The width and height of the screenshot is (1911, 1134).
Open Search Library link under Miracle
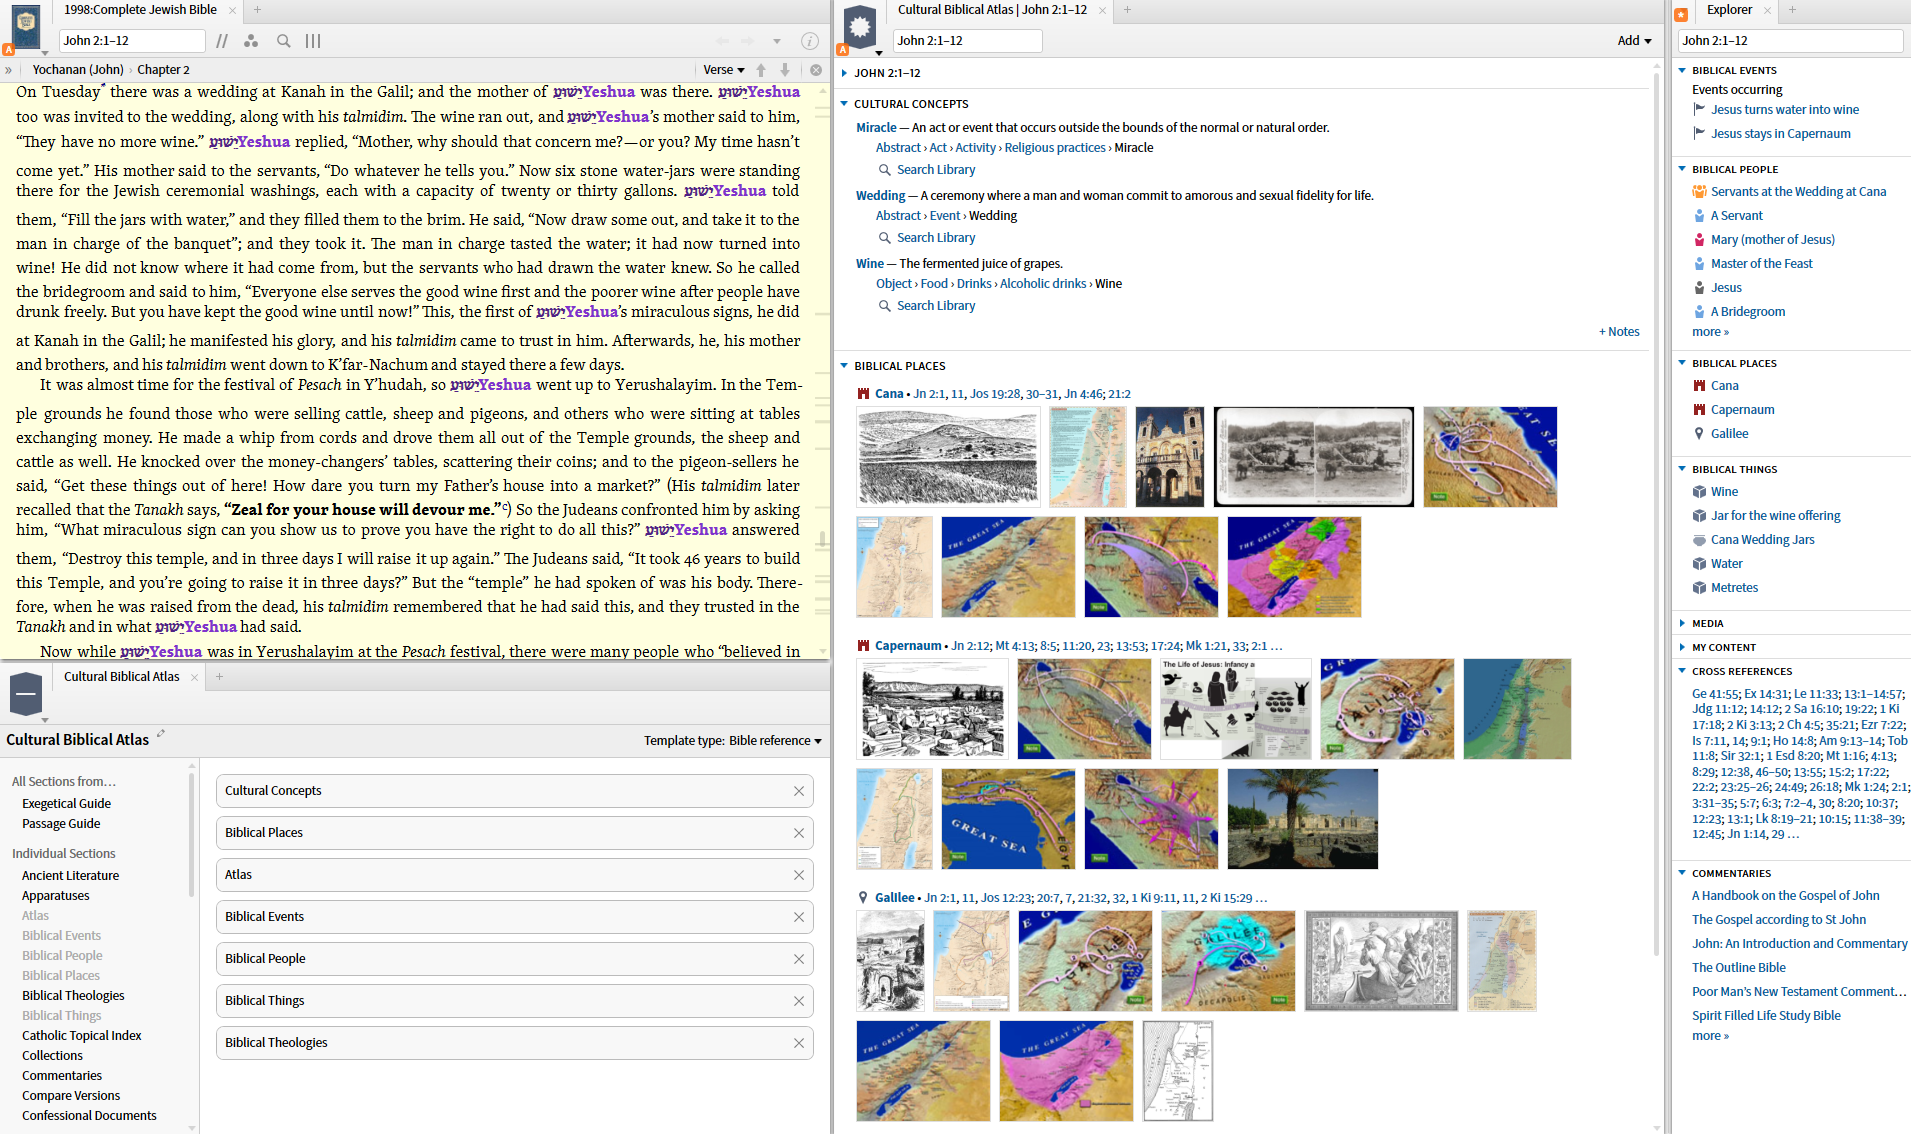936,170
